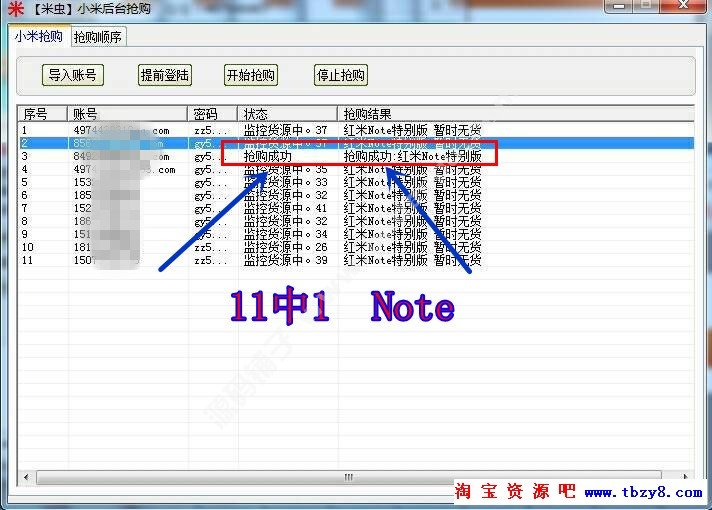Click the 抢购成功 status cell in row 3
This screenshot has width=712, height=510.
tap(267, 157)
